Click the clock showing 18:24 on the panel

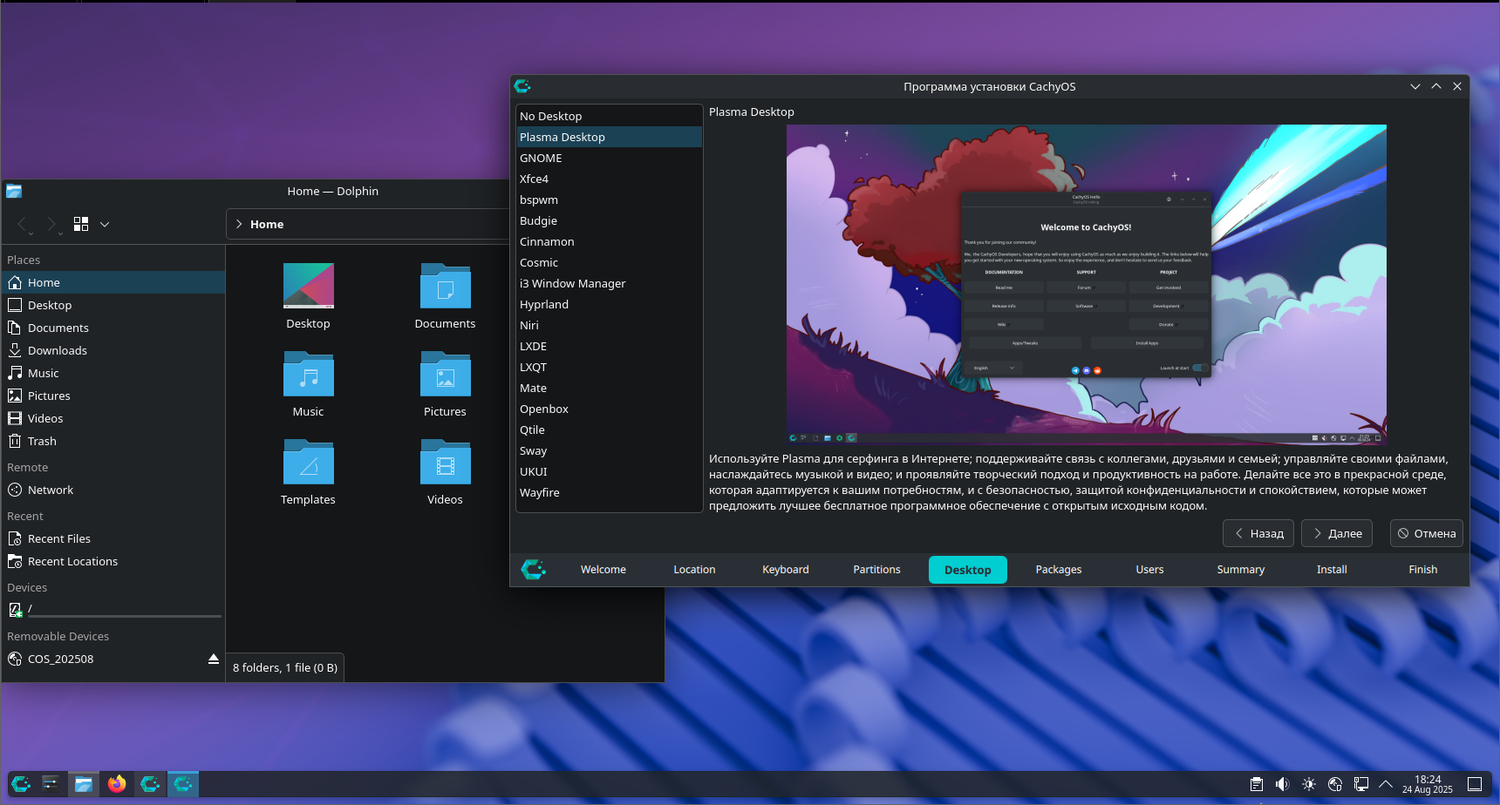(x=1428, y=784)
